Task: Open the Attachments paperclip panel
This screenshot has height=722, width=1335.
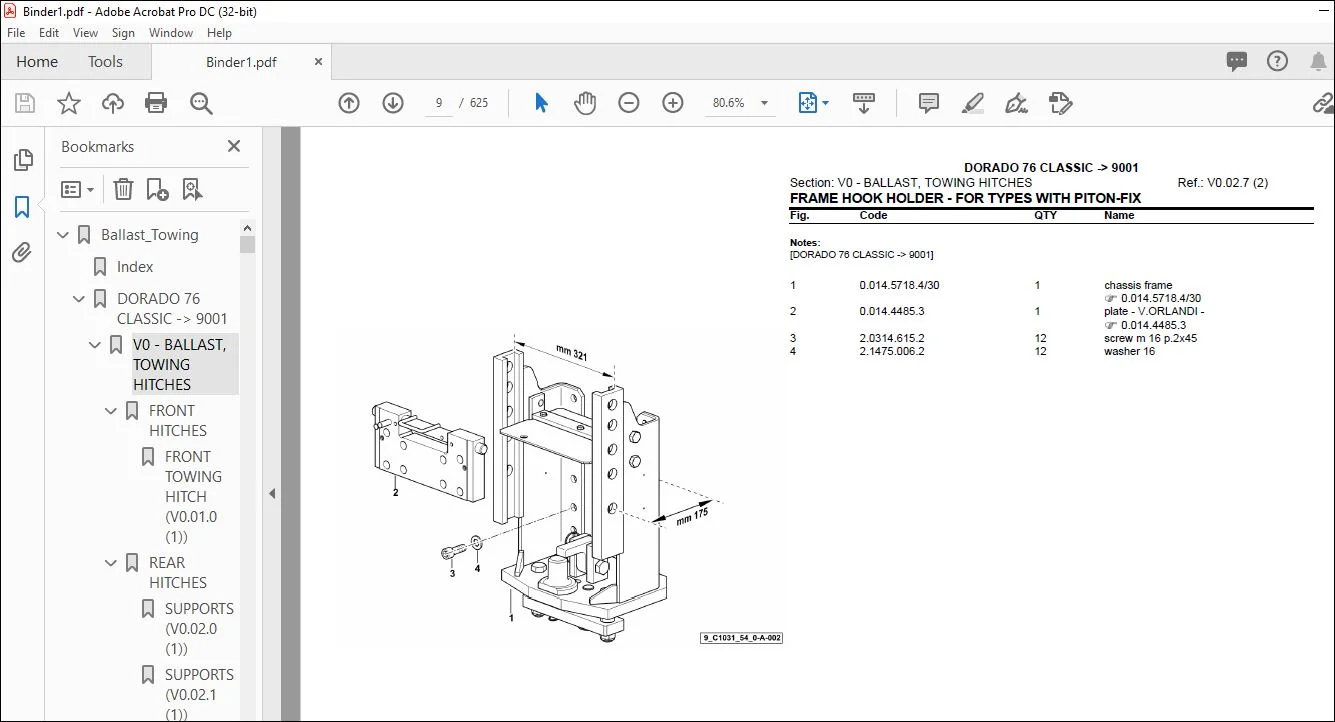Action: (22, 253)
